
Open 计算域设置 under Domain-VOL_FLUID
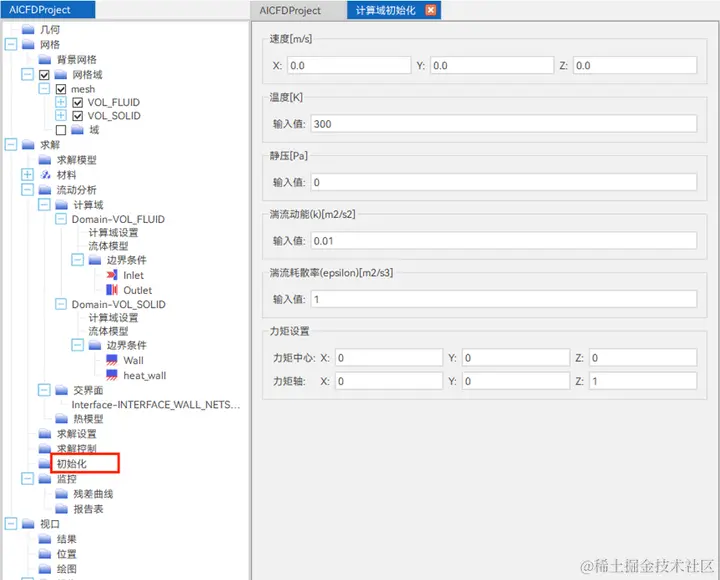tap(113, 232)
